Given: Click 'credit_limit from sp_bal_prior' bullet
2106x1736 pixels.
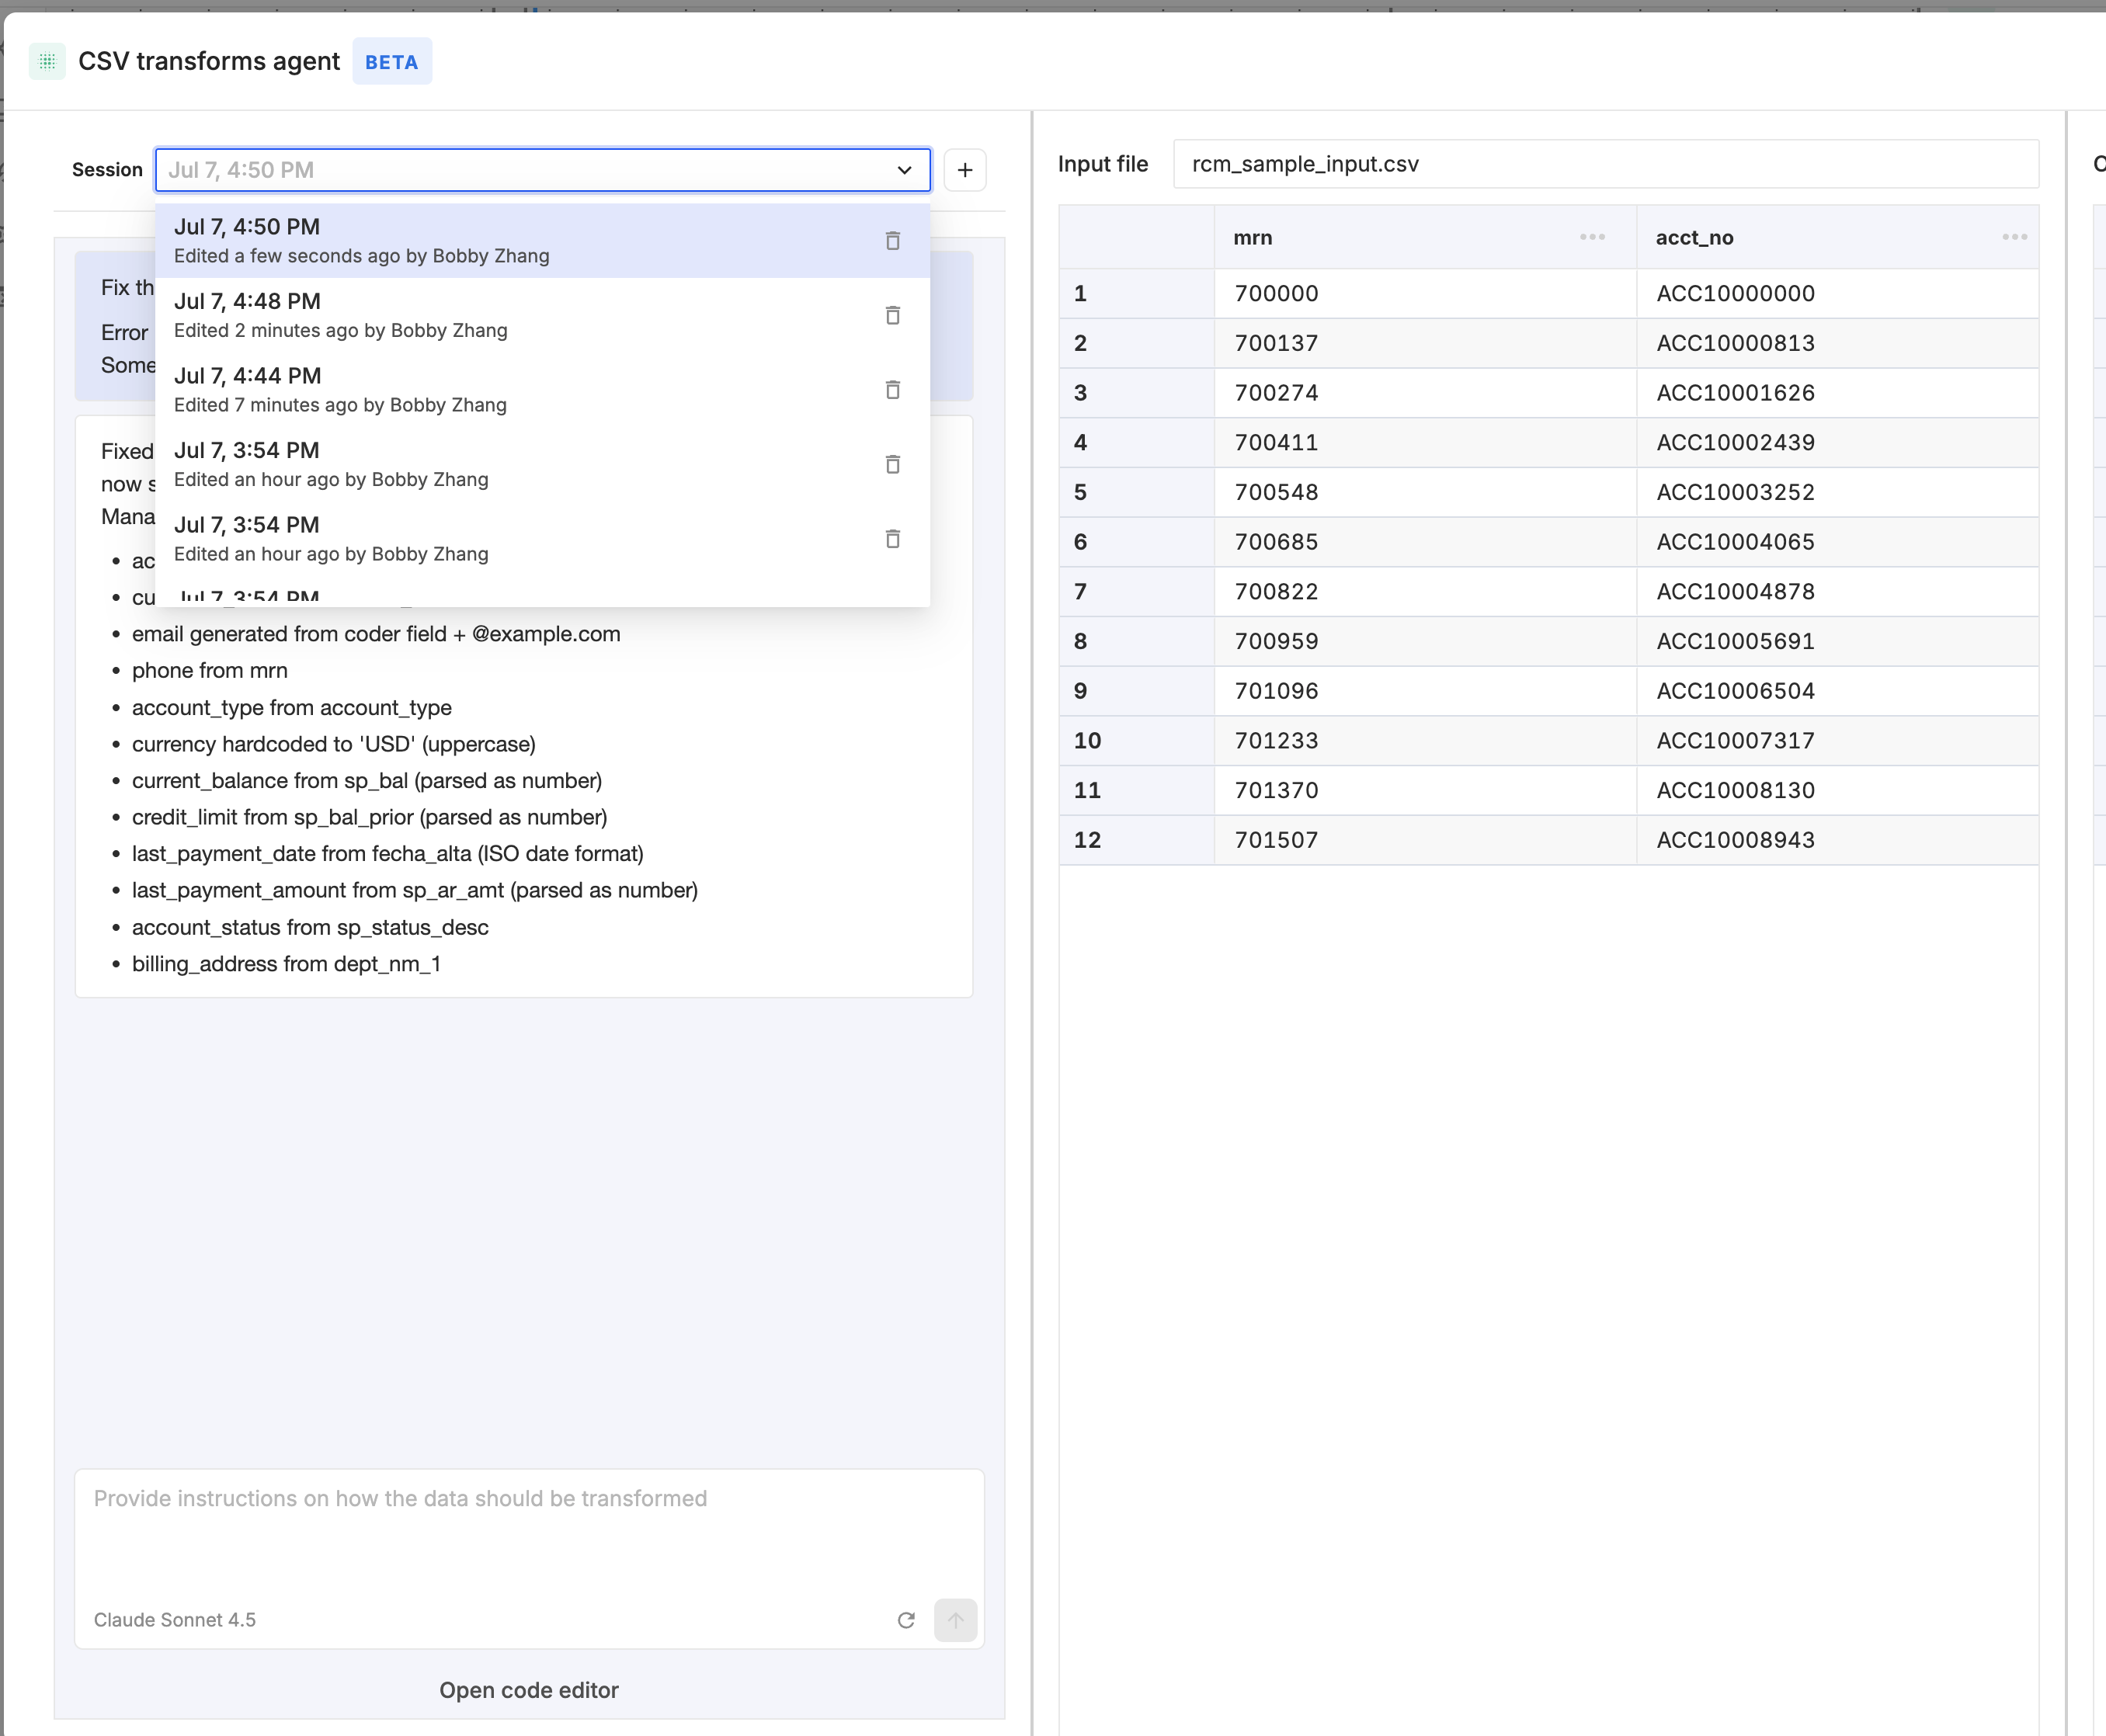Looking at the screenshot, I should point(370,817).
